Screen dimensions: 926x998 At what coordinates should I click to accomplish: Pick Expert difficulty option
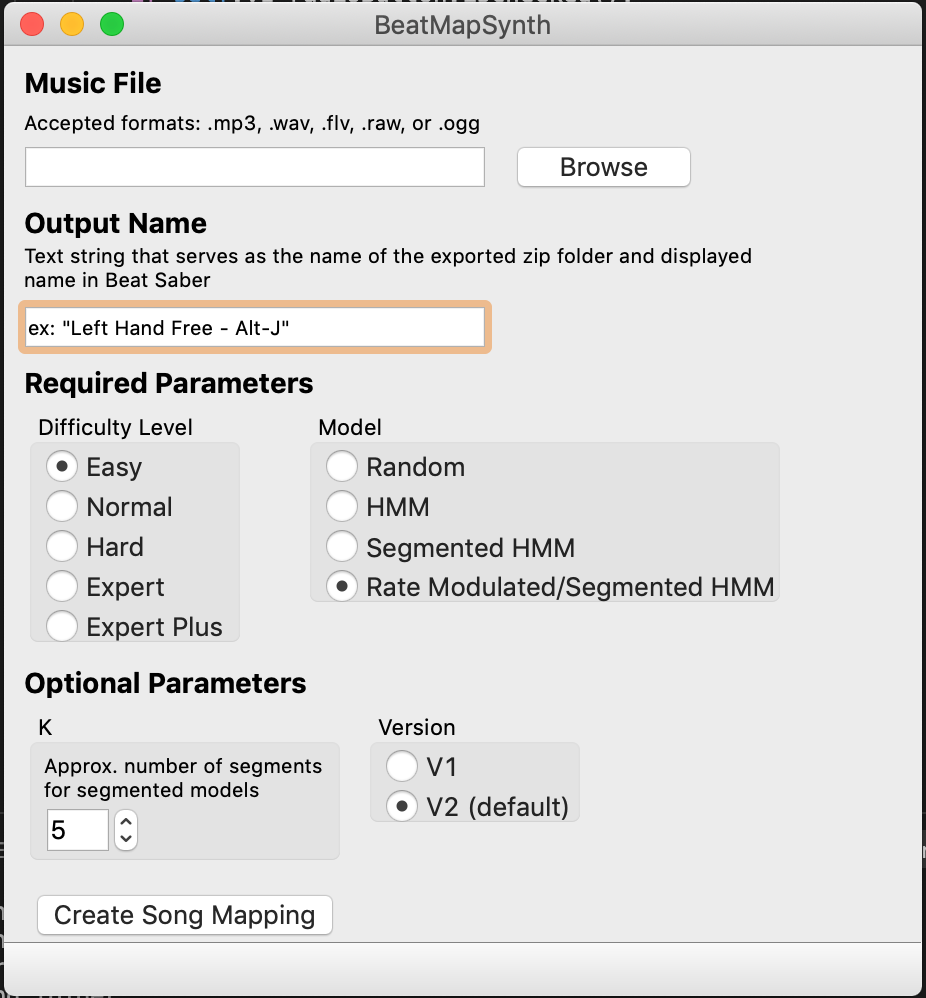click(x=63, y=587)
